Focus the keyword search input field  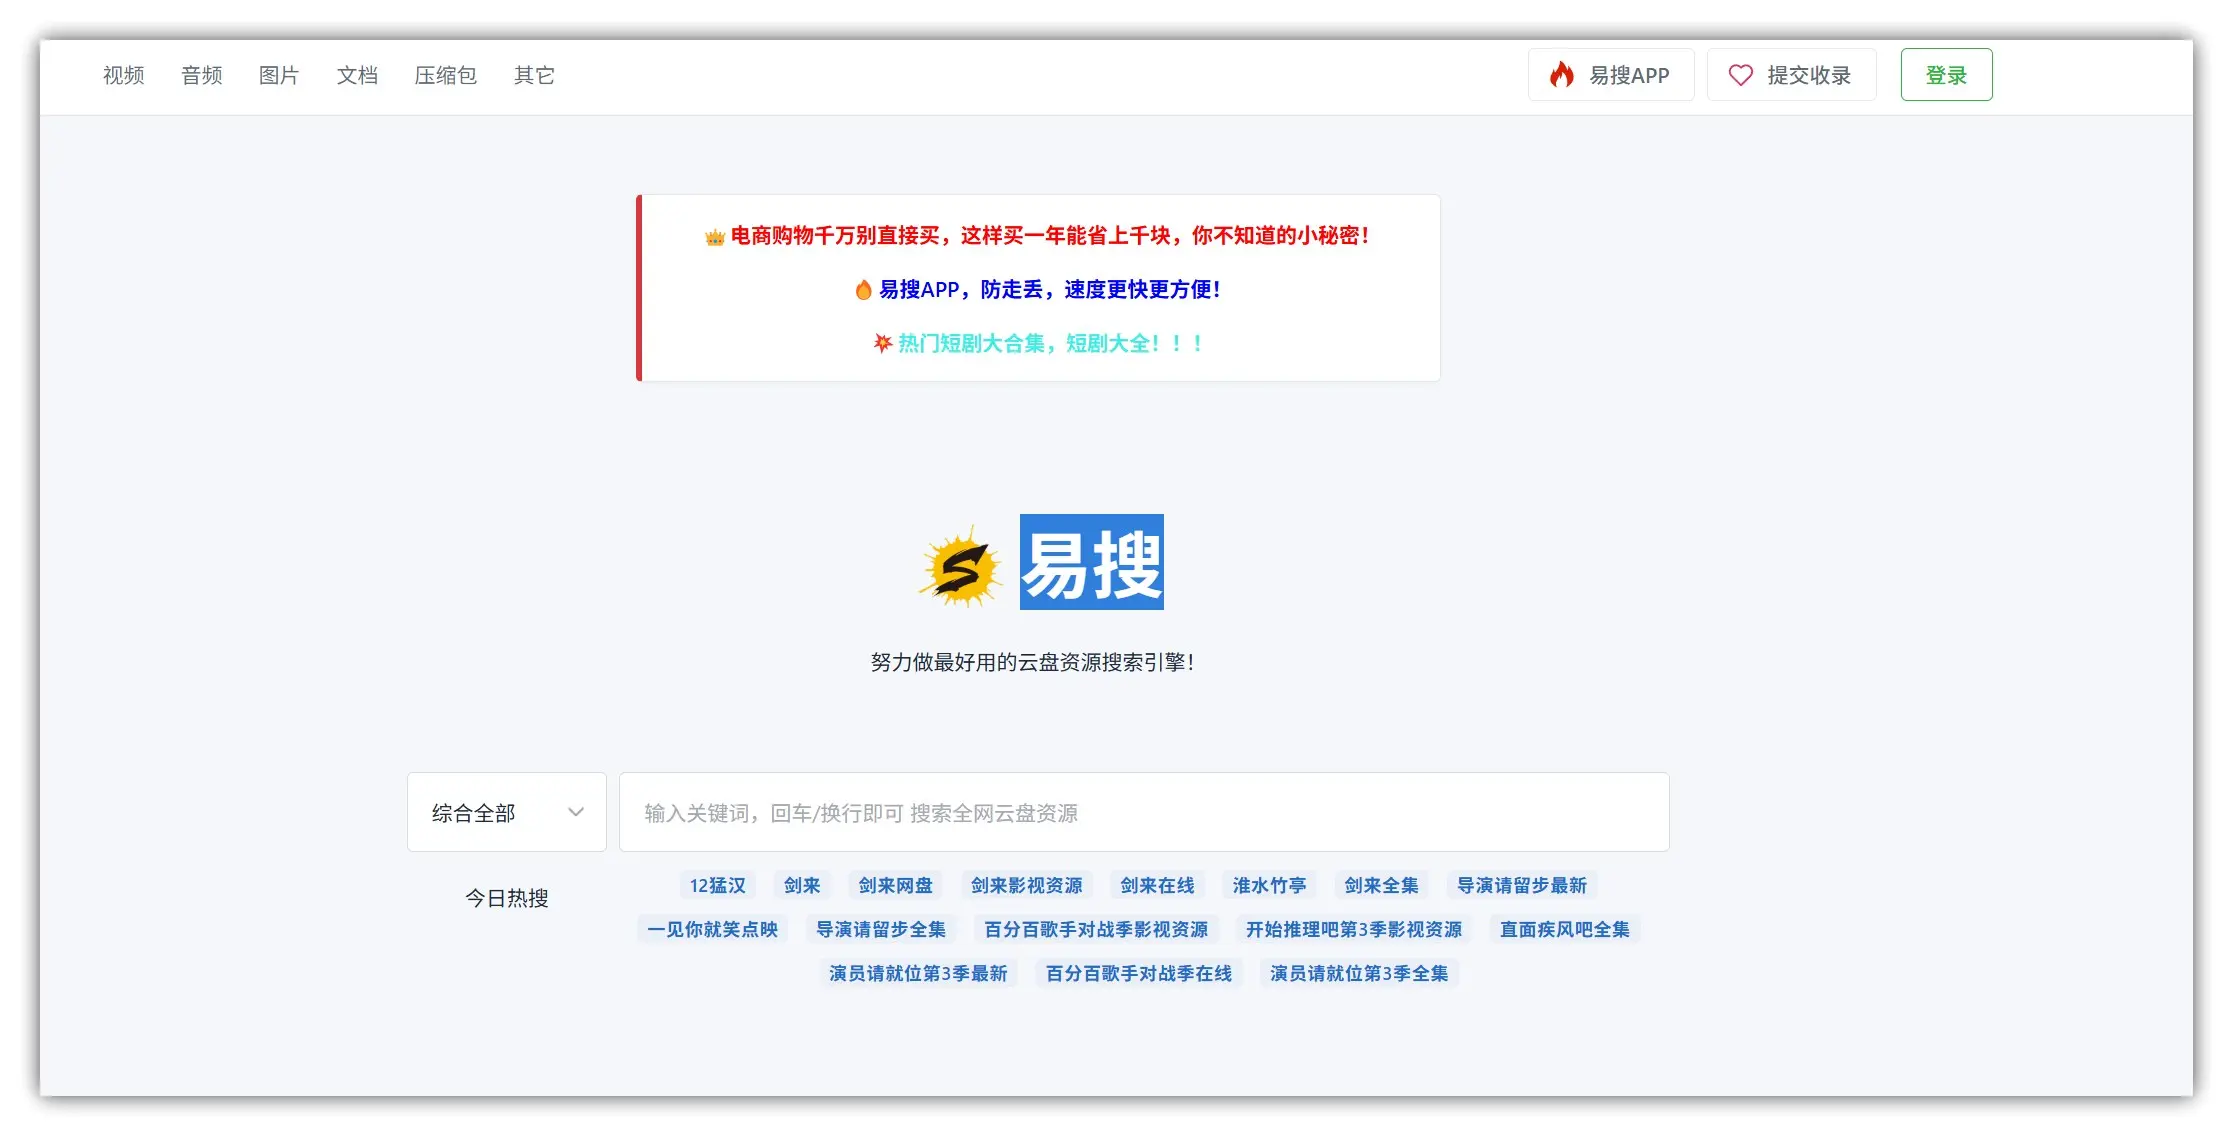pyautogui.click(x=1144, y=812)
